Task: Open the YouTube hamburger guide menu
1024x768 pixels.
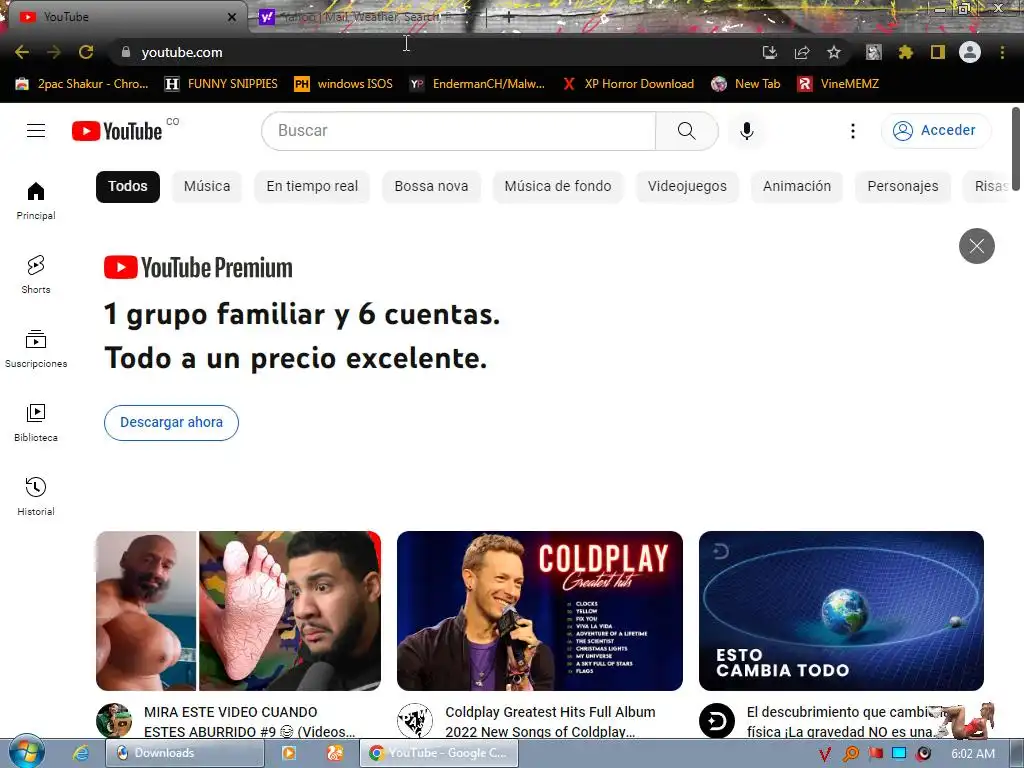Action: [36, 131]
